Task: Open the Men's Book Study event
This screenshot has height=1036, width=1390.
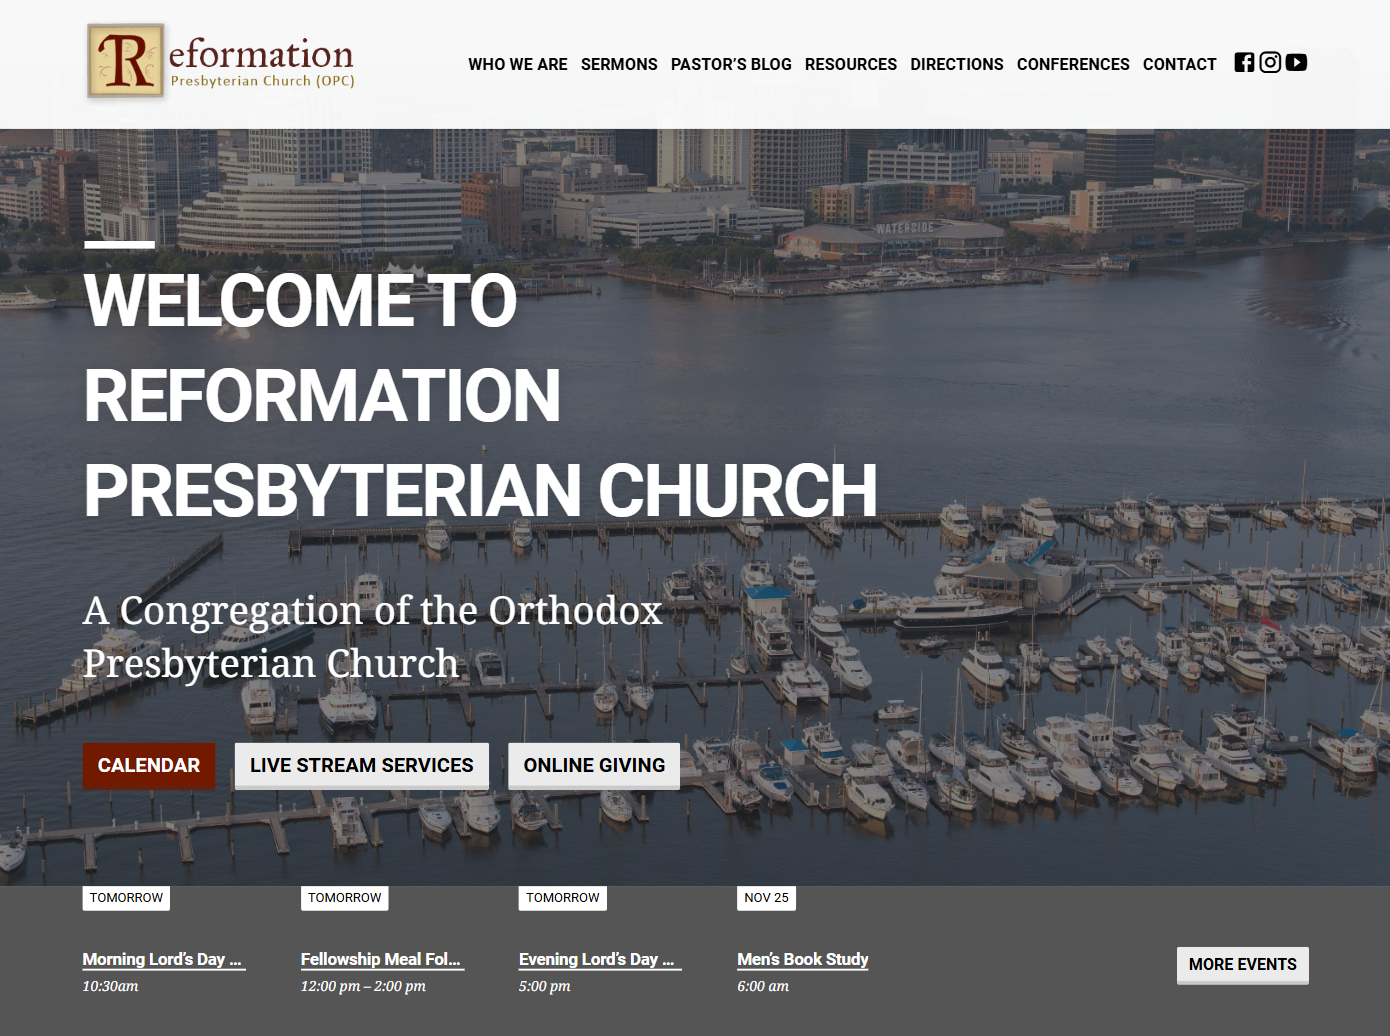Action: (x=802, y=959)
